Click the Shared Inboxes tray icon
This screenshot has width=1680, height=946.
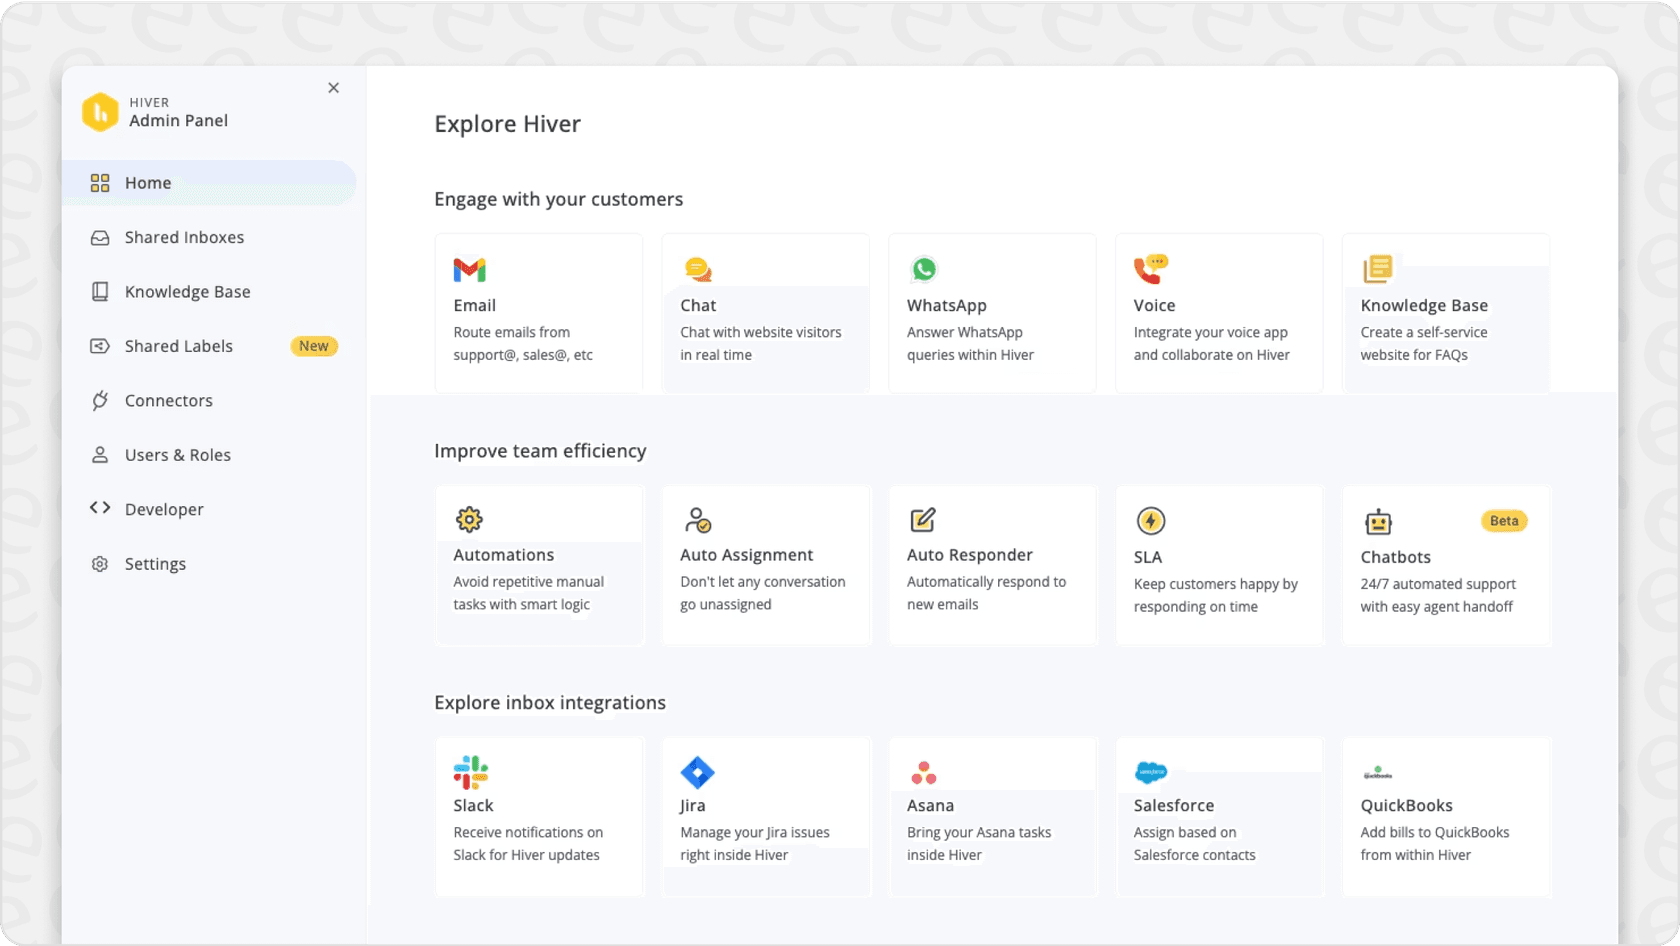point(100,238)
